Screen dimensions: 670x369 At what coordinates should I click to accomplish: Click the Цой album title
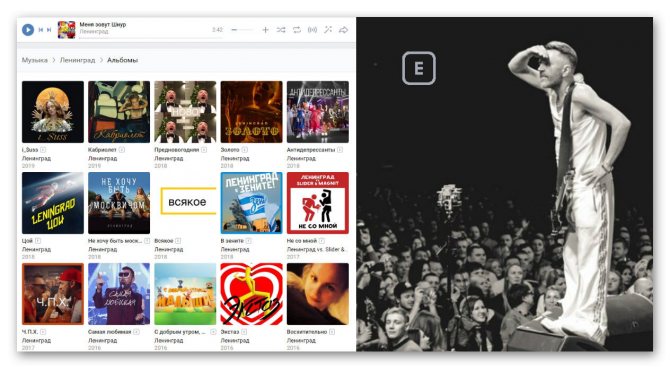coord(27,241)
